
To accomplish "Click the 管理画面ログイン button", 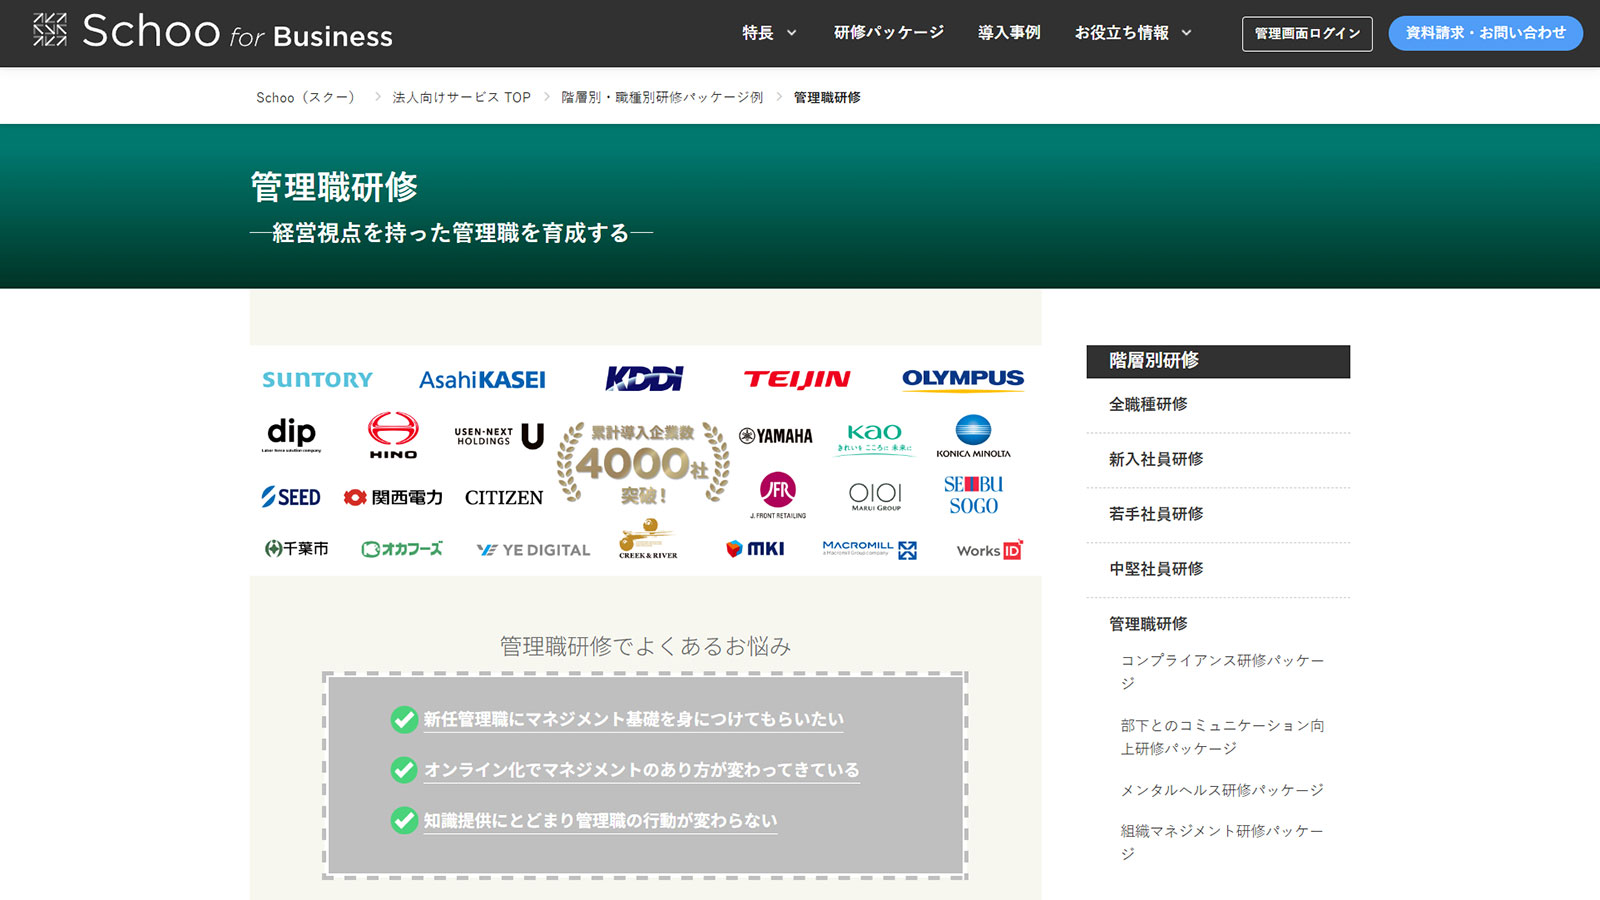I will [x=1307, y=33].
